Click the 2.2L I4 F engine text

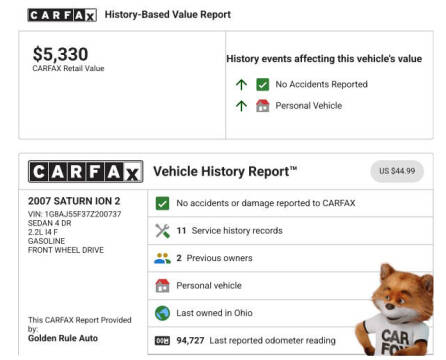tap(43, 232)
